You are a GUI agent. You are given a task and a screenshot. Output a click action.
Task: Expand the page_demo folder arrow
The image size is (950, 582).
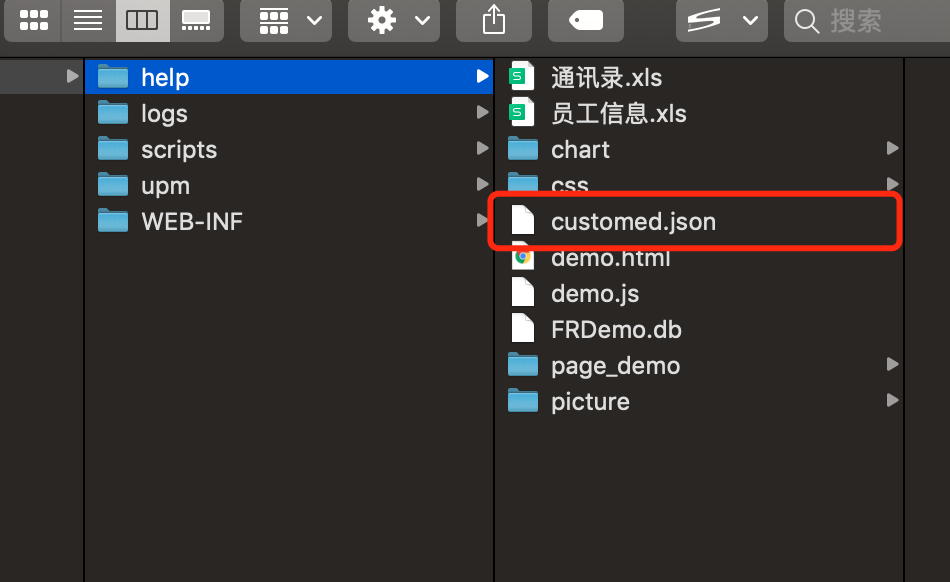click(x=892, y=365)
